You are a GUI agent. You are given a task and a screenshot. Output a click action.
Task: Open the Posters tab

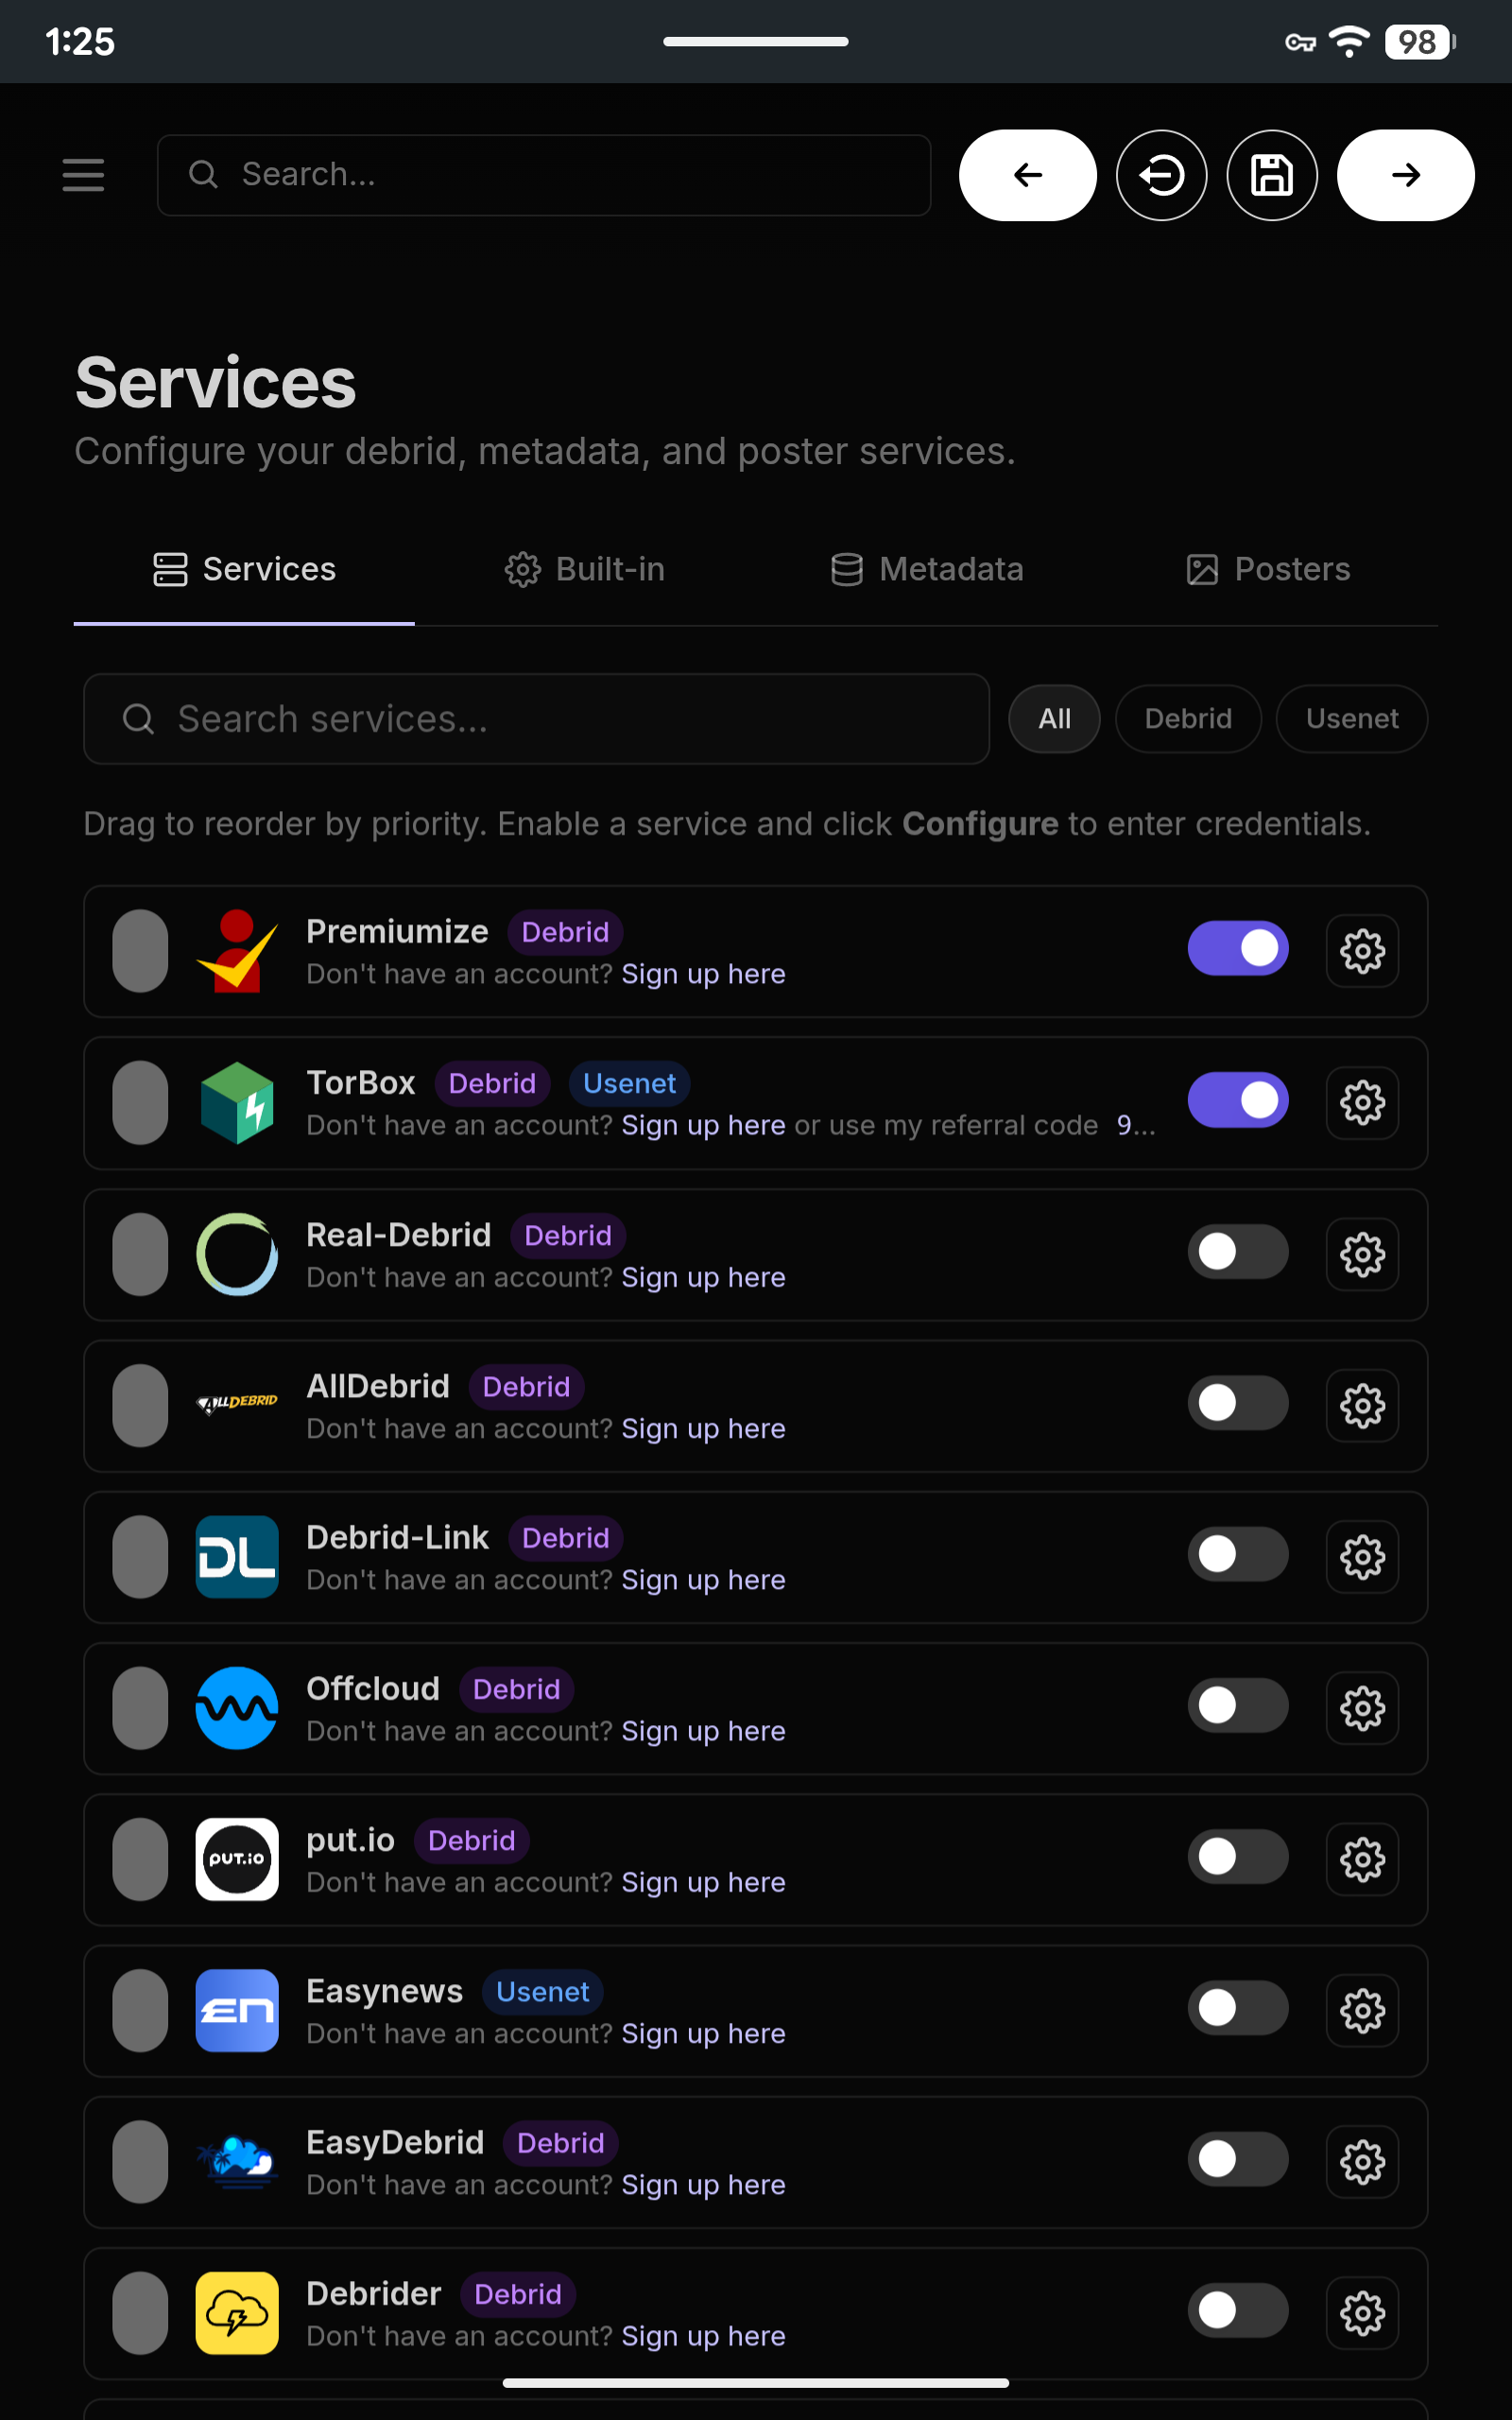[1268, 570]
